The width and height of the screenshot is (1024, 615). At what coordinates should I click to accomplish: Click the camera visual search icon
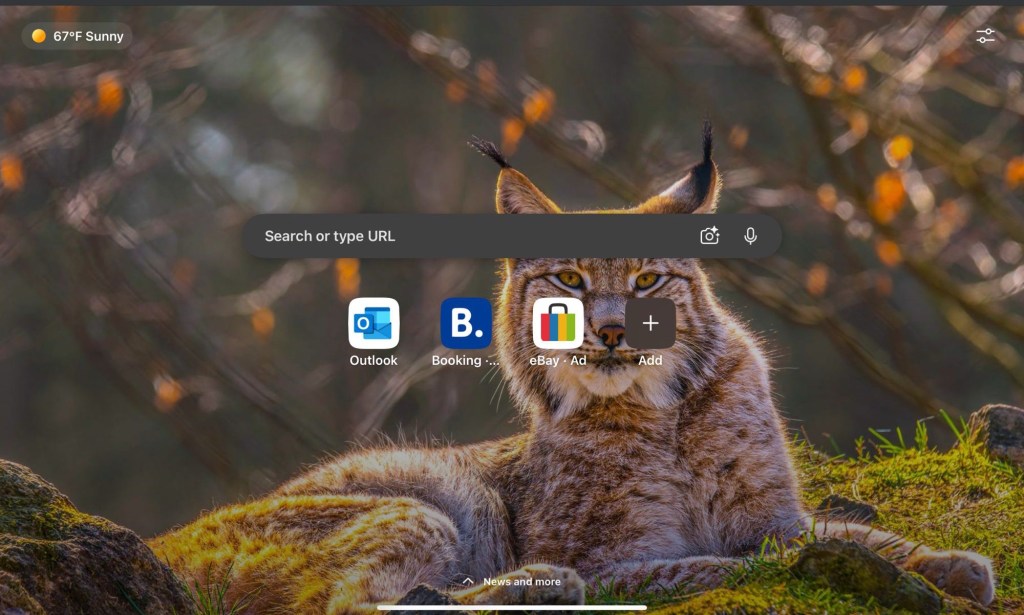coord(709,236)
